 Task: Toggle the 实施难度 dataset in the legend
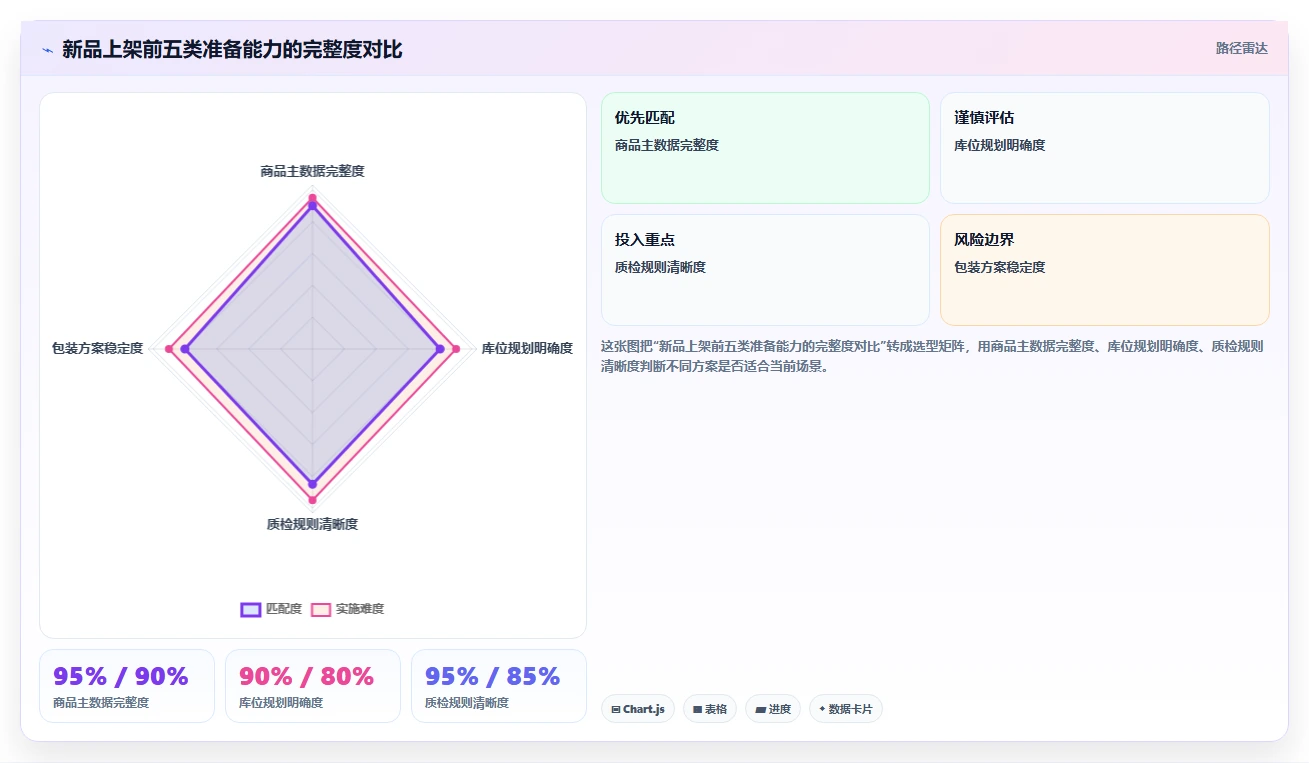pos(347,609)
